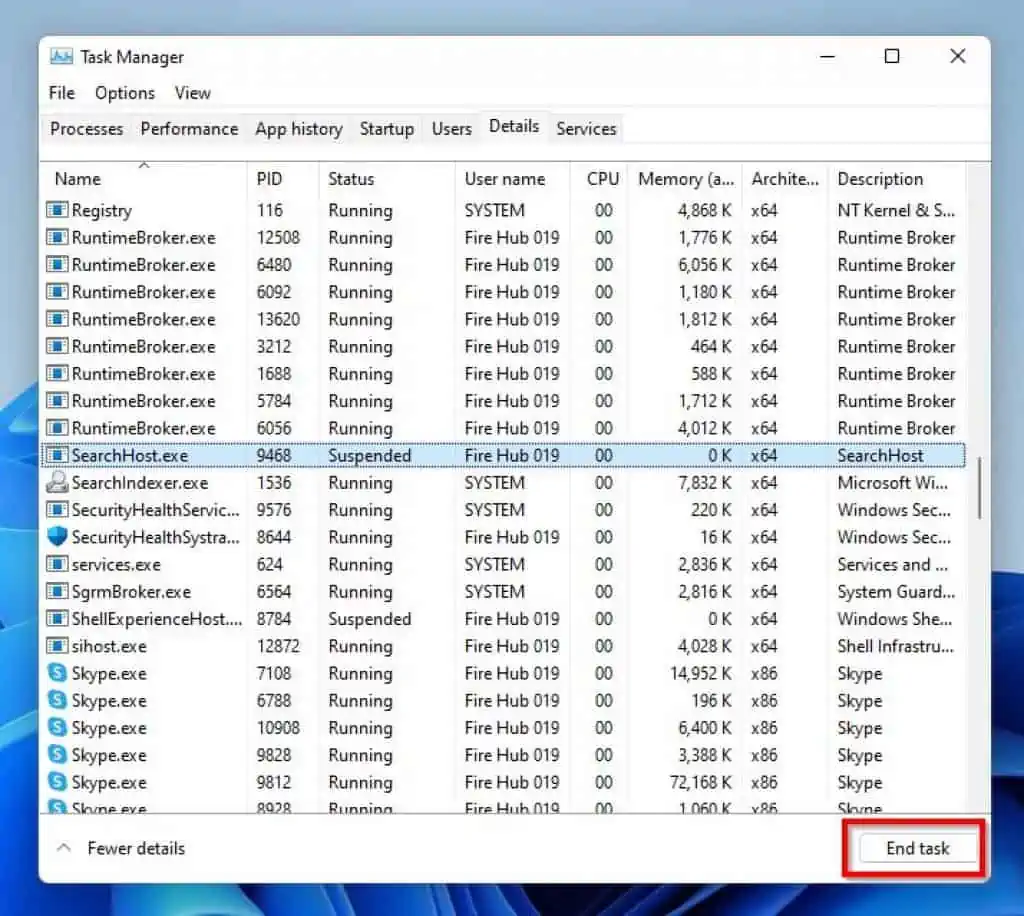Switch to the Services tab
Viewport: 1024px width, 916px height.
[586, 129]
